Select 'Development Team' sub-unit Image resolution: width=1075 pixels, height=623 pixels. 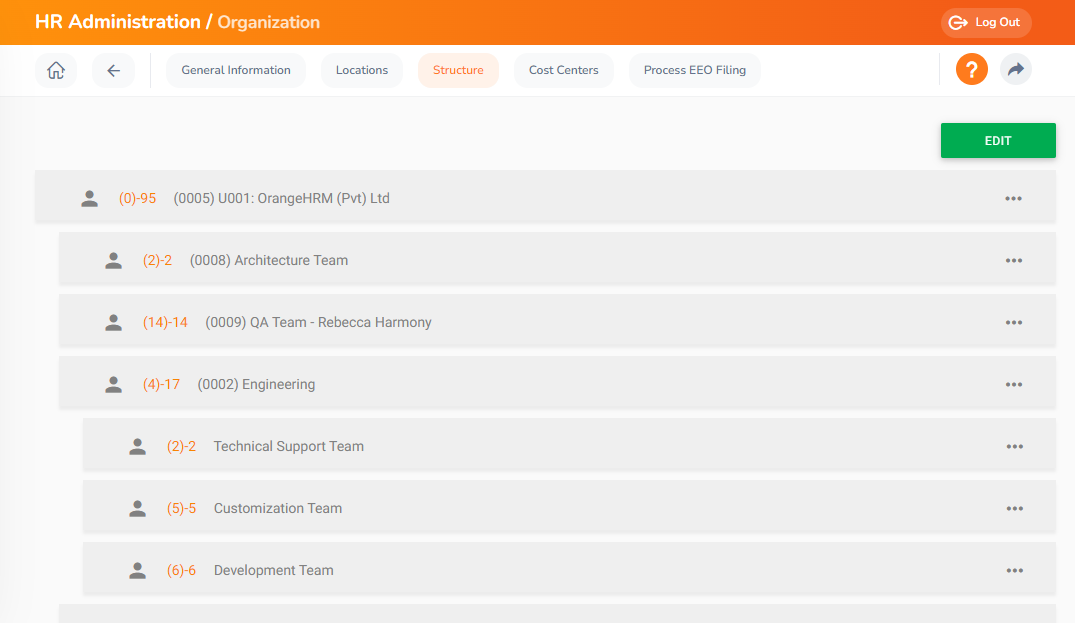[x=274, y=571]
